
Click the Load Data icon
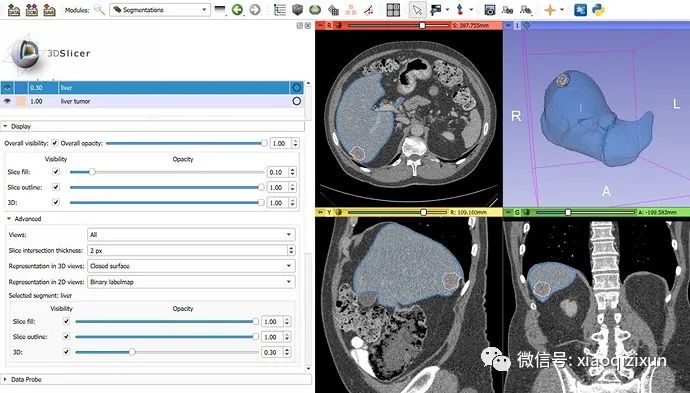(14, 10)
